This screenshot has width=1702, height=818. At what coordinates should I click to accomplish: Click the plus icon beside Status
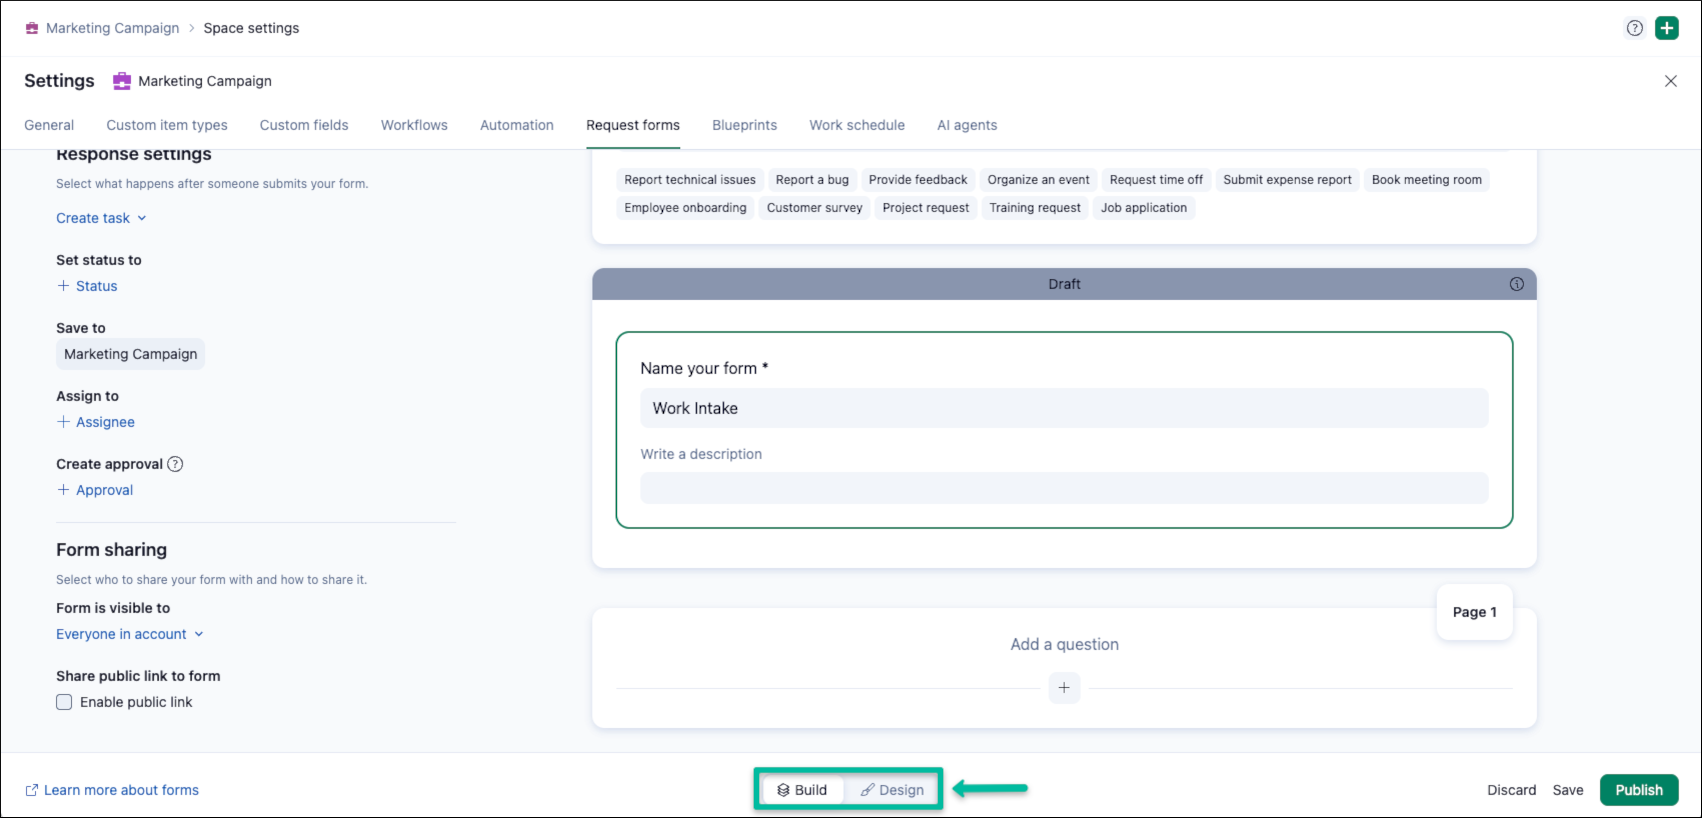(64, 286)
